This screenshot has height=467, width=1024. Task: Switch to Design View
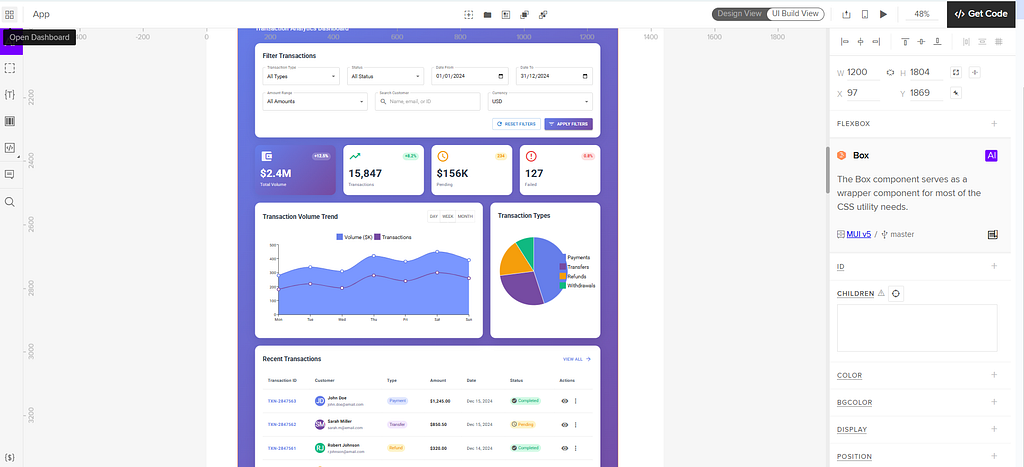739,14
